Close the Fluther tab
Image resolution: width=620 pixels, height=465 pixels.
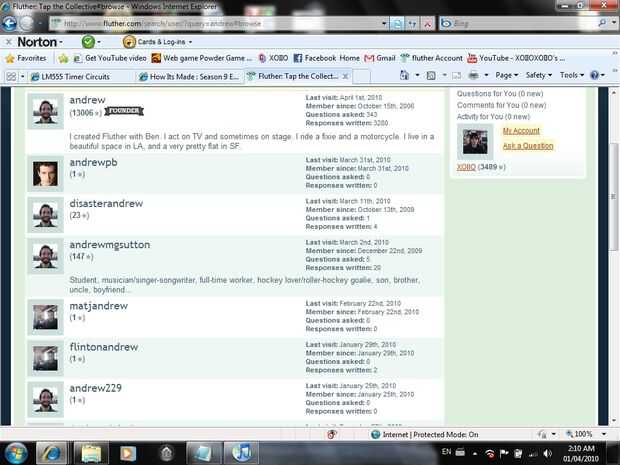pyautogui.click(x=345, y=76)
